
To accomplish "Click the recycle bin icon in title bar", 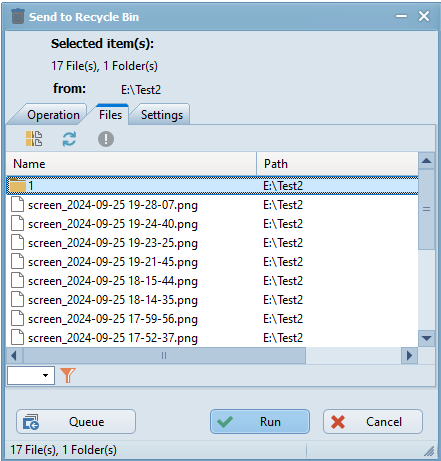I will tap(18, 16).
